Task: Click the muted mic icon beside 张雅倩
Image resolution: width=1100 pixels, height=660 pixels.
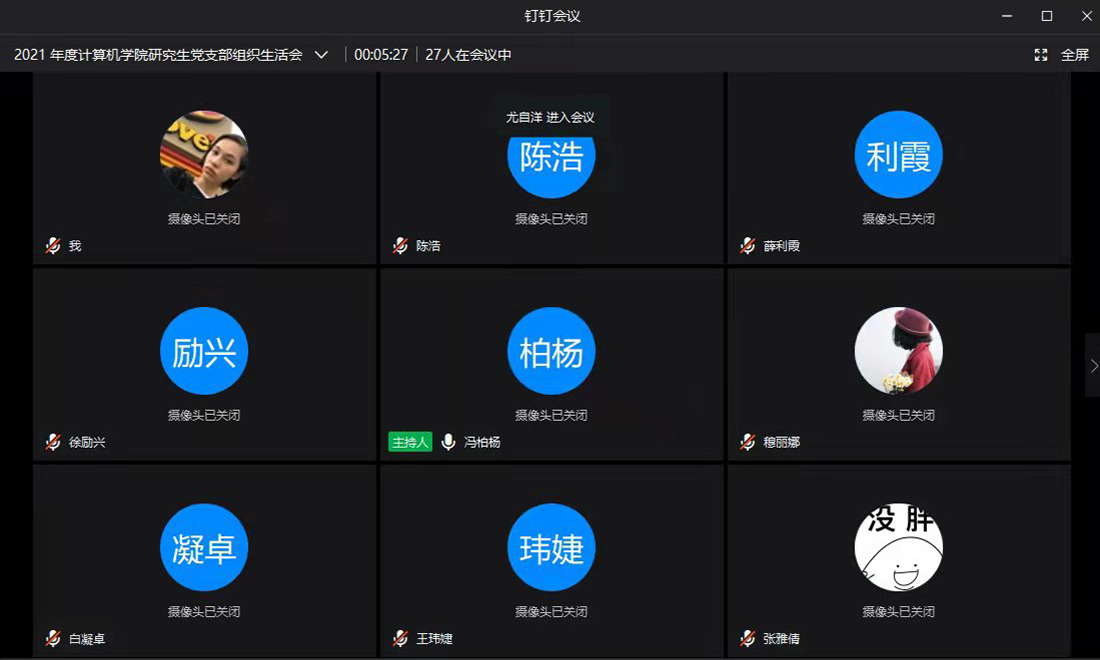Action: pyautogui.click(x=747, y=638)
